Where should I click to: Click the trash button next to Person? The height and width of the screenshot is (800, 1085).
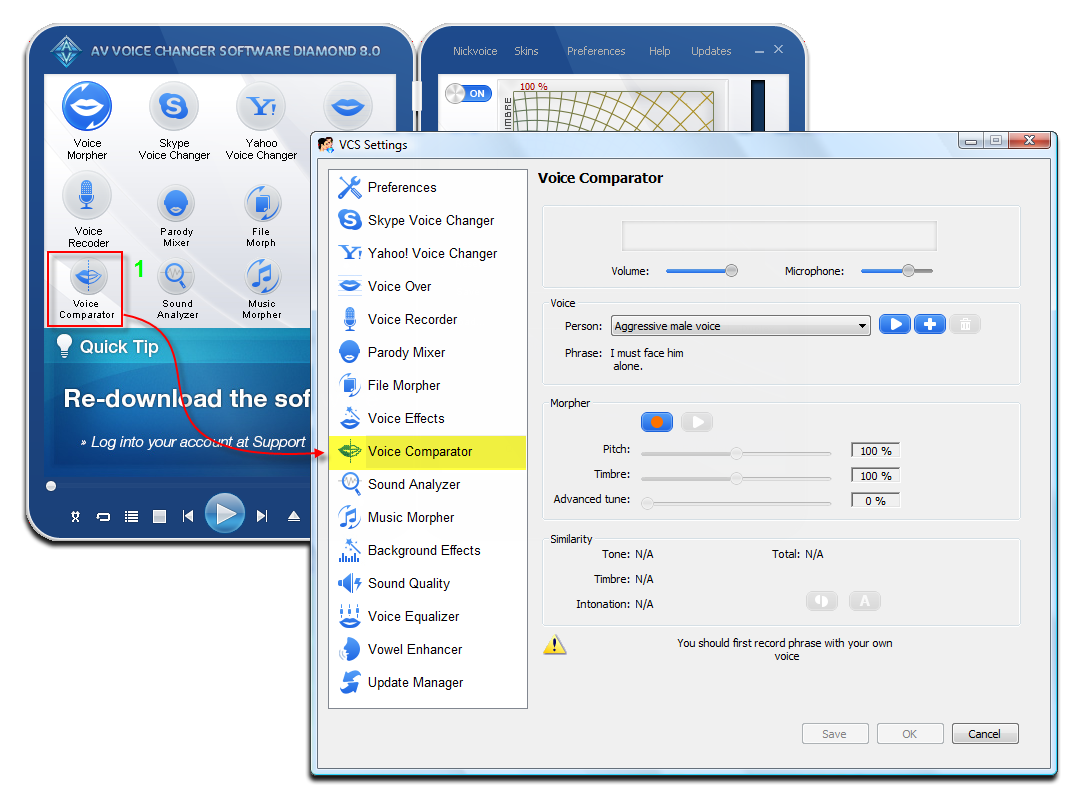(965, 324)
